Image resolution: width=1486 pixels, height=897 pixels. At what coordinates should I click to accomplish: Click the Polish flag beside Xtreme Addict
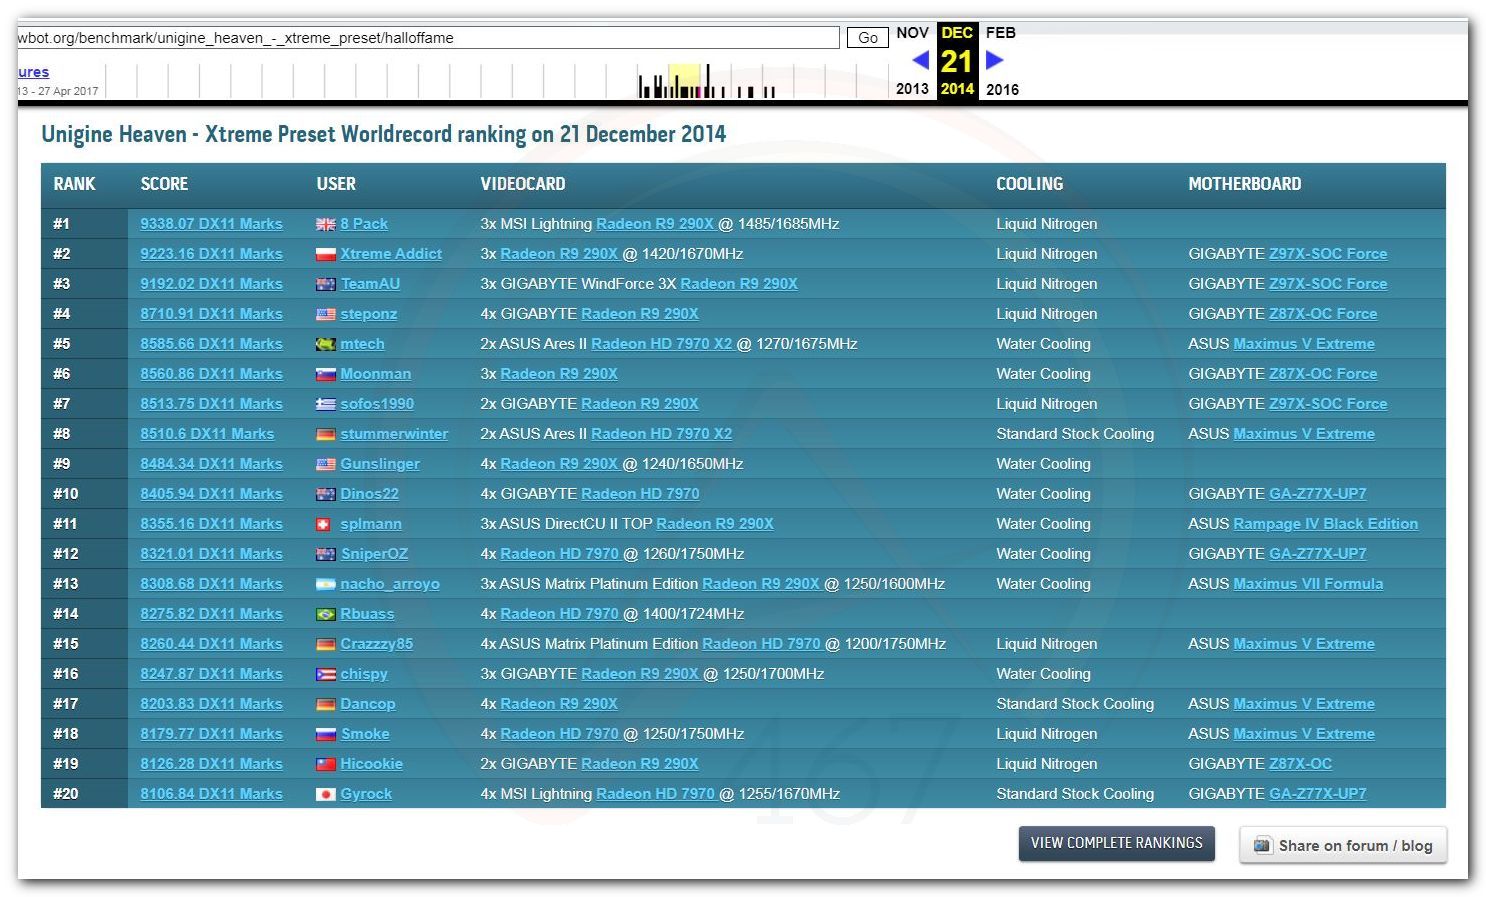coord(325,255)
